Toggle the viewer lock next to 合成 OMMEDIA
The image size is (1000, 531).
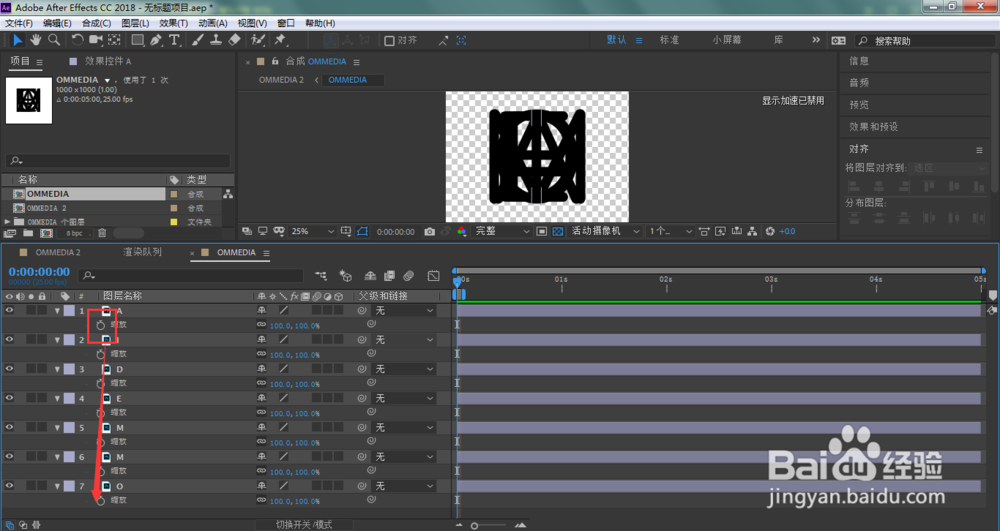coord(275,61)
